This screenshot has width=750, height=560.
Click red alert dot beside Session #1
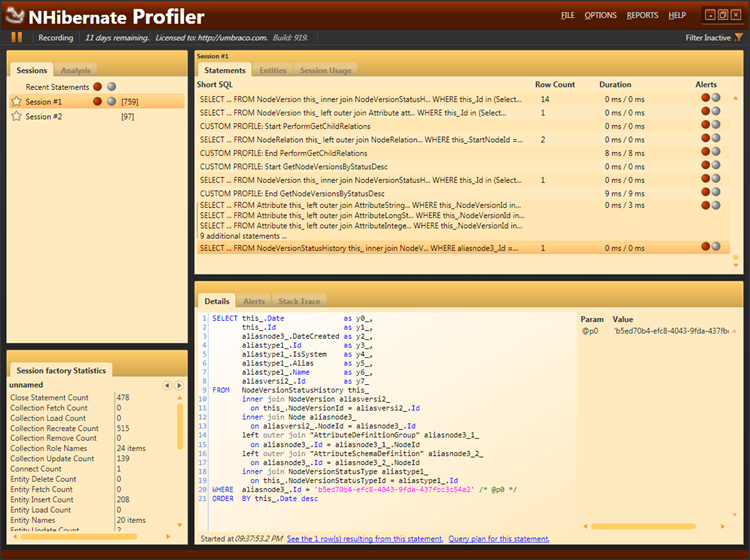(98, 101)
